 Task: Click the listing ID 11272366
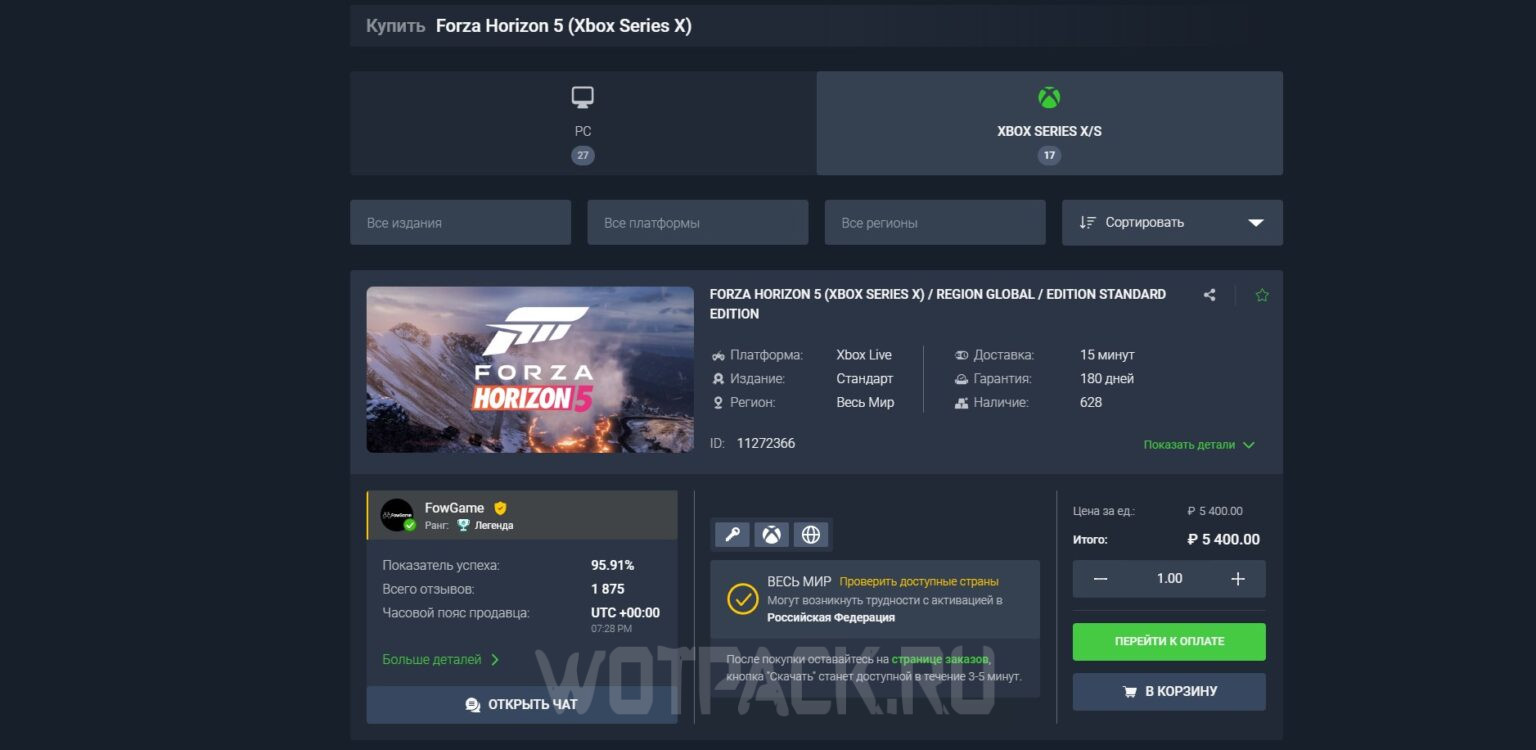766,443
